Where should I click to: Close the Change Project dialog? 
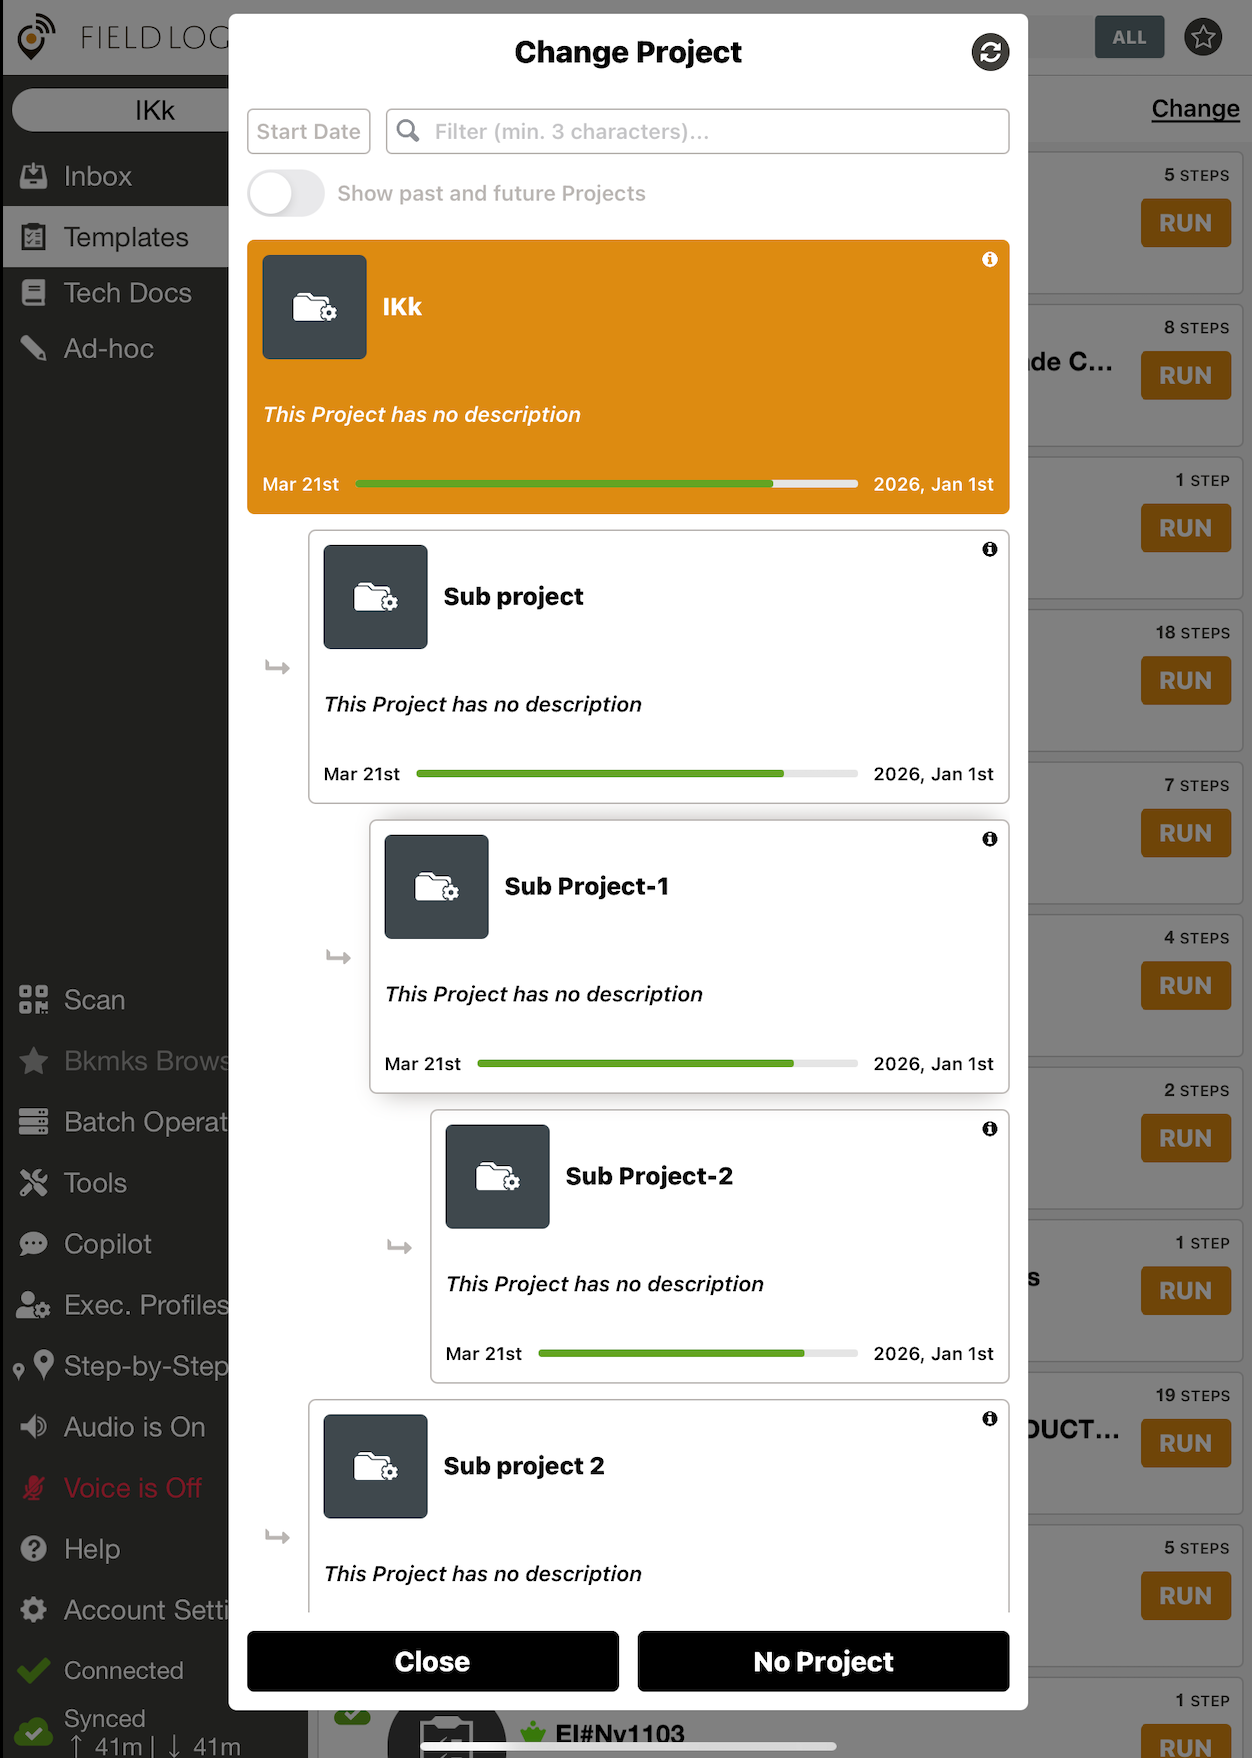tap(433, 1661)
